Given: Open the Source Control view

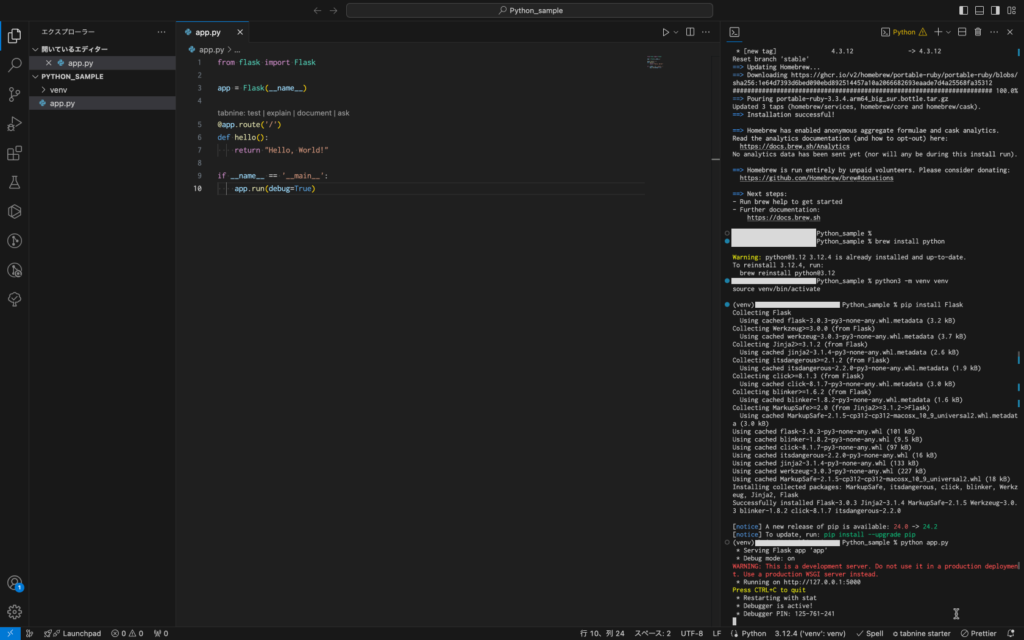Looking at the screenshot, I should coord(15,94).
